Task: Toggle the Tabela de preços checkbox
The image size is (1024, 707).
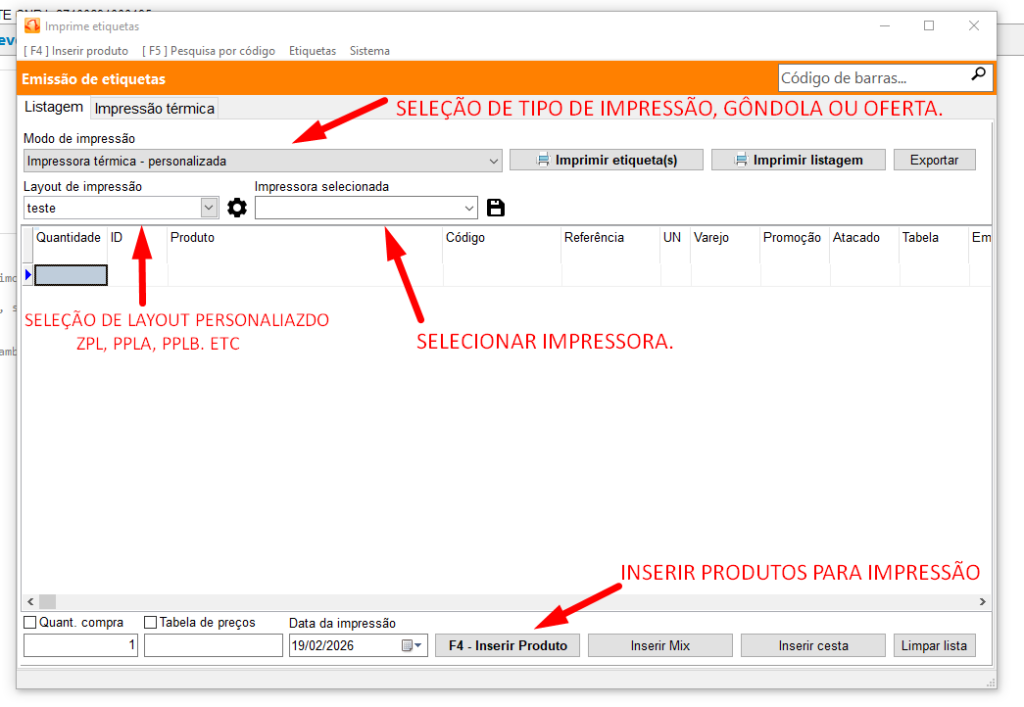Action: [x=151, y=623]
